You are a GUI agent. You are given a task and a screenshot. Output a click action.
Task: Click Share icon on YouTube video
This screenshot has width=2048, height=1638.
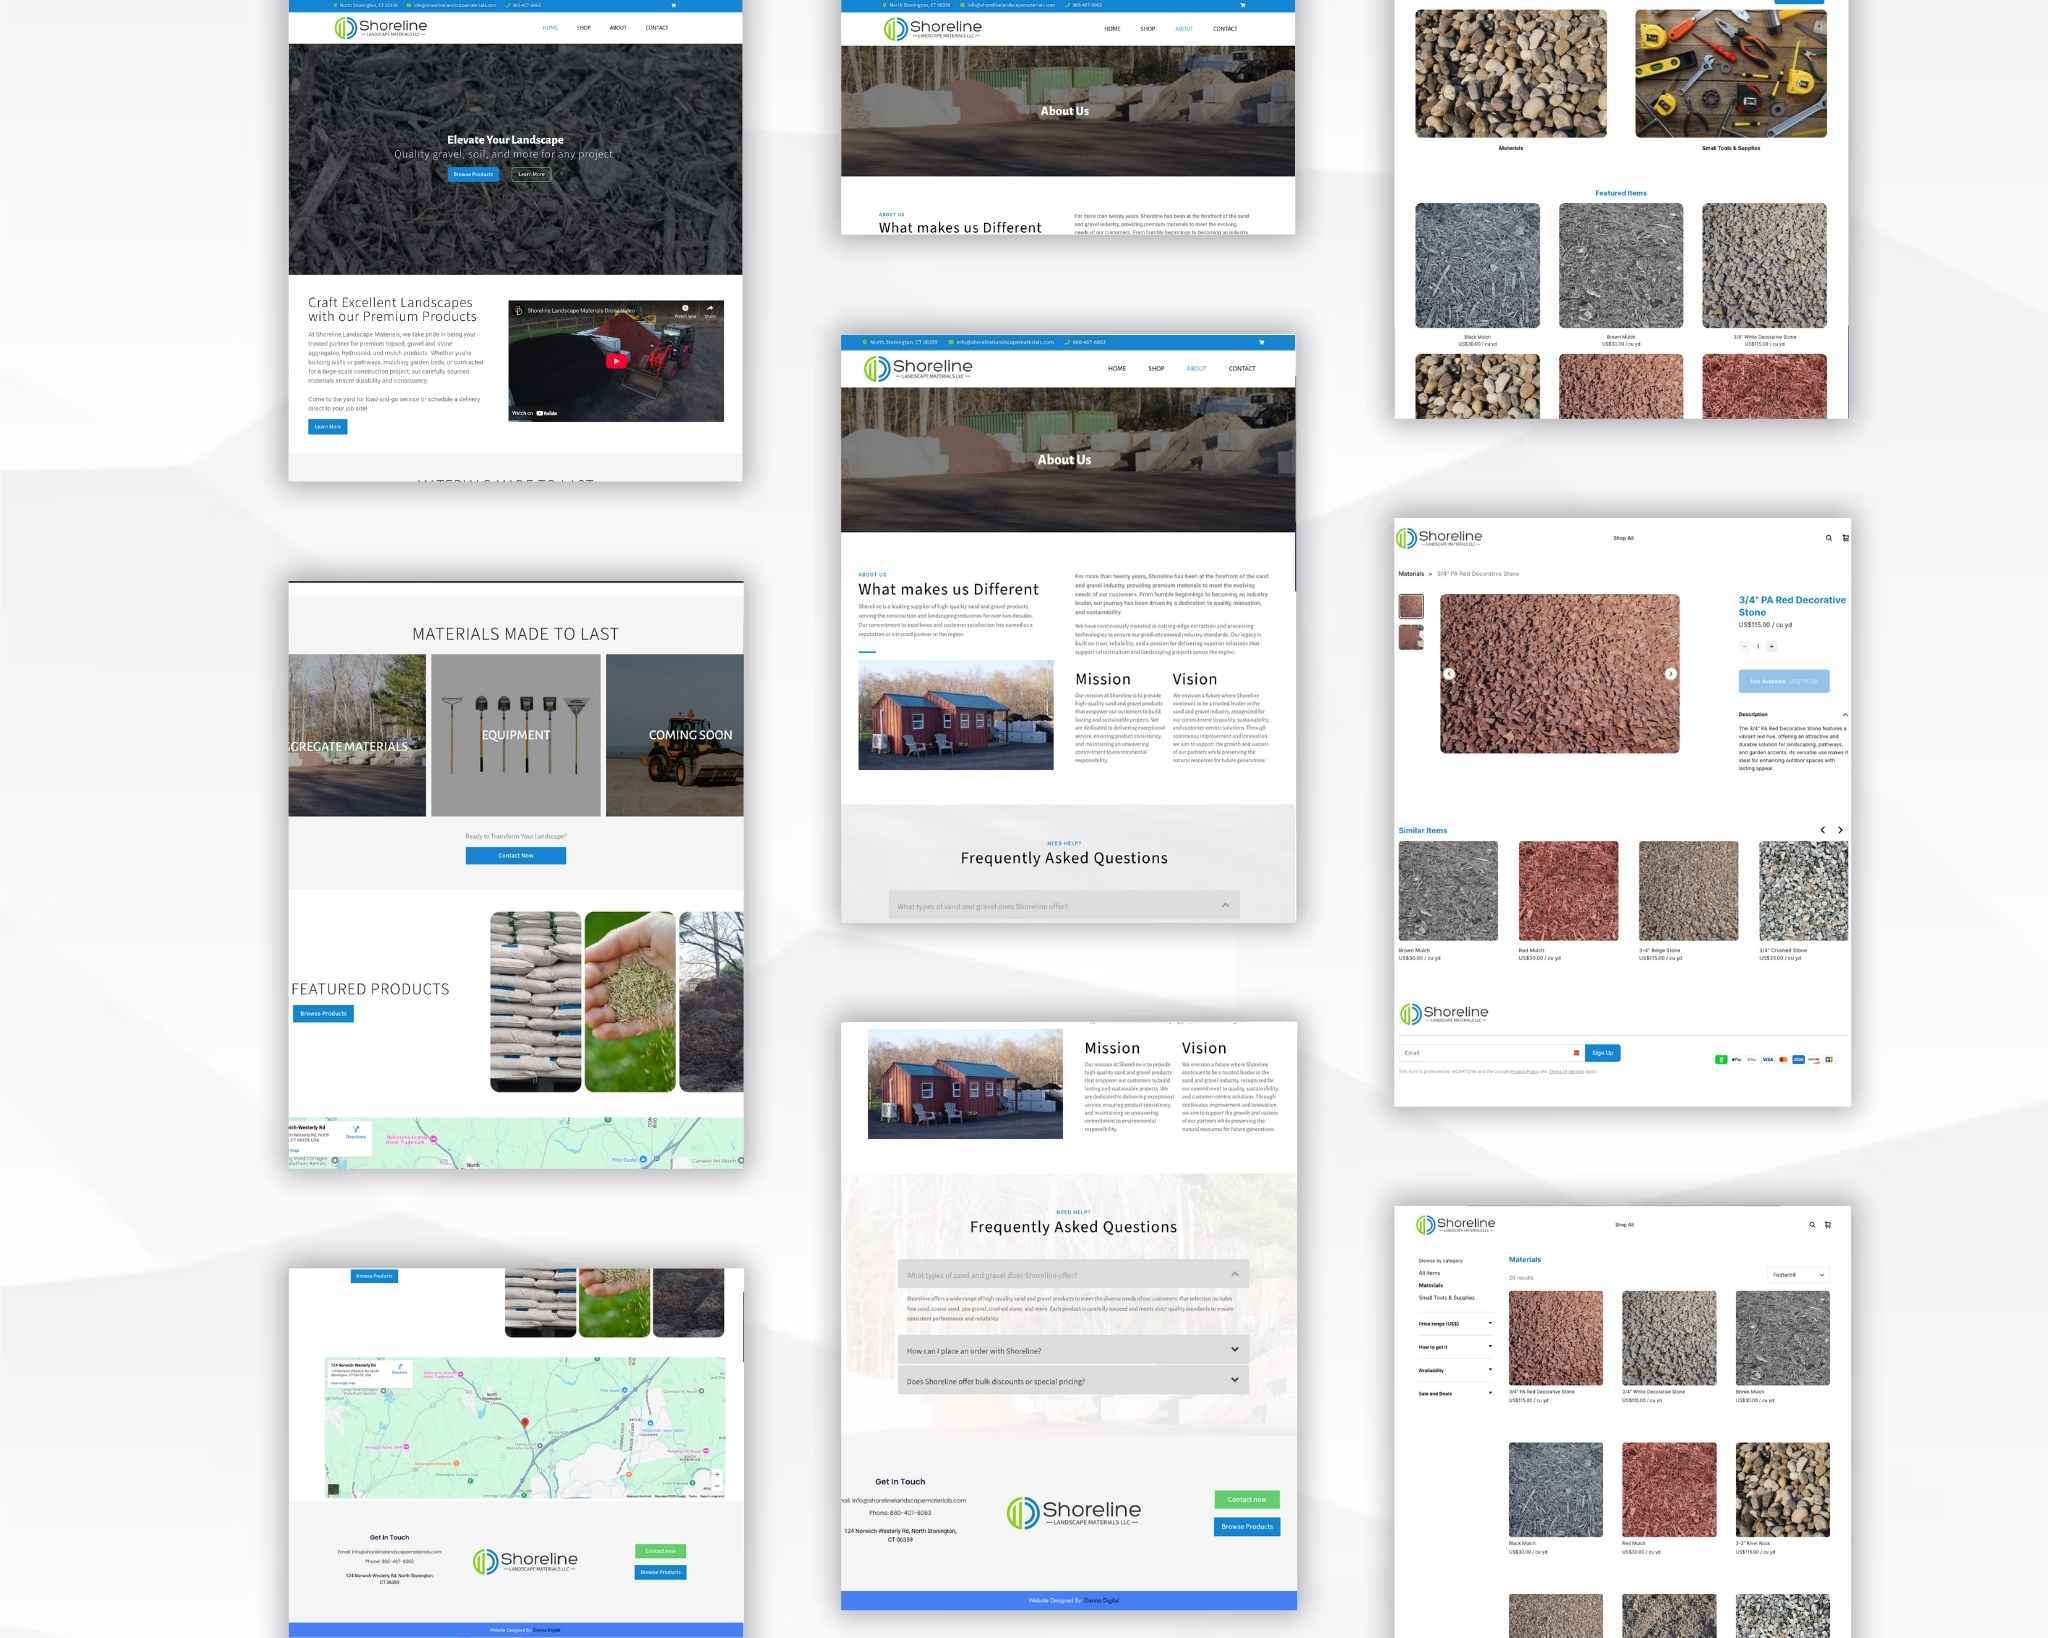coord(710,310)
